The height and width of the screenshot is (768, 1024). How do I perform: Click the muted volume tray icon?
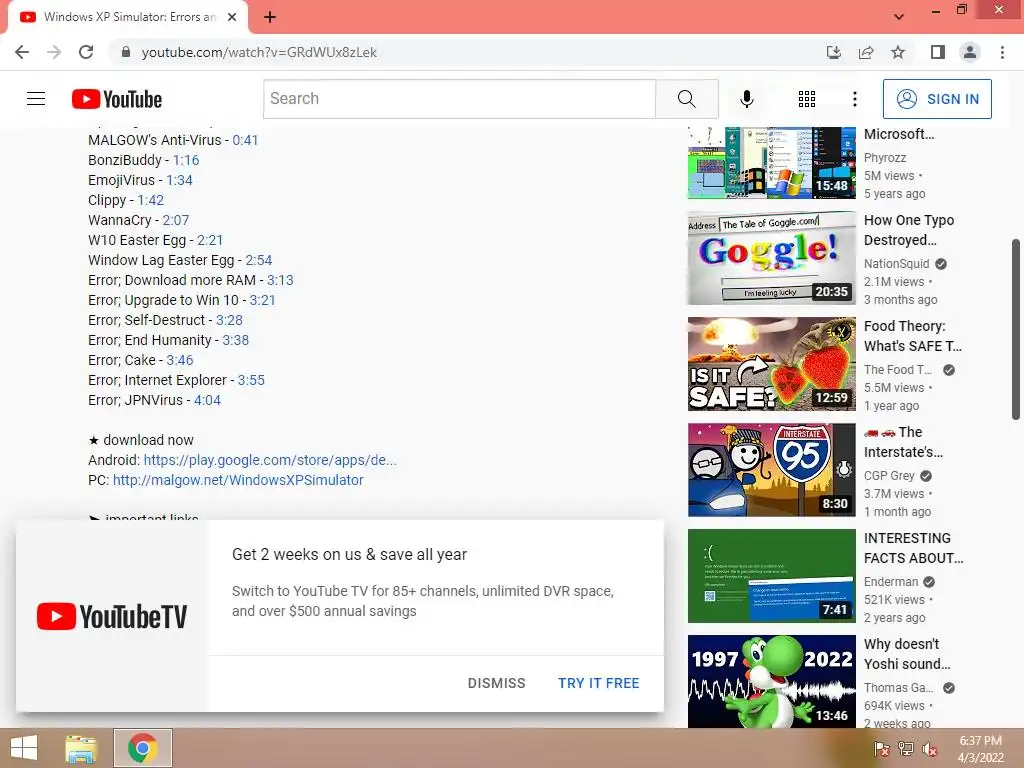[931, 749]
